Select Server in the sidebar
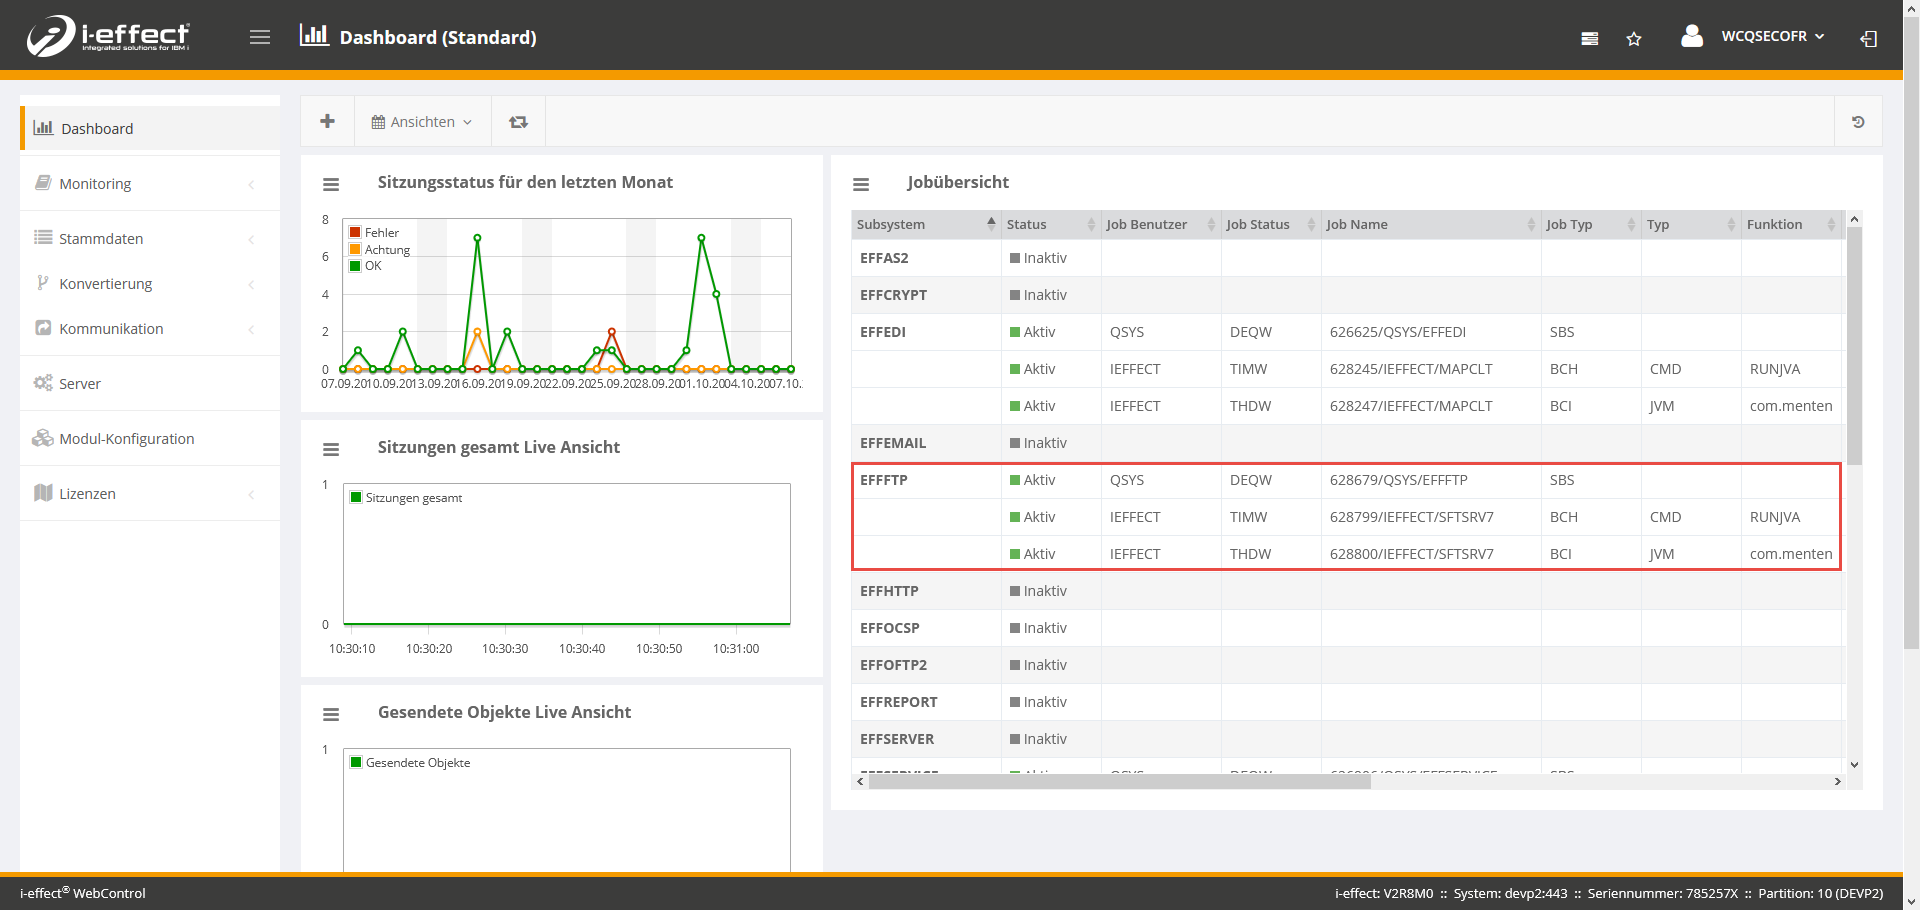The image size is (1920, 910). tap(80, 383)
